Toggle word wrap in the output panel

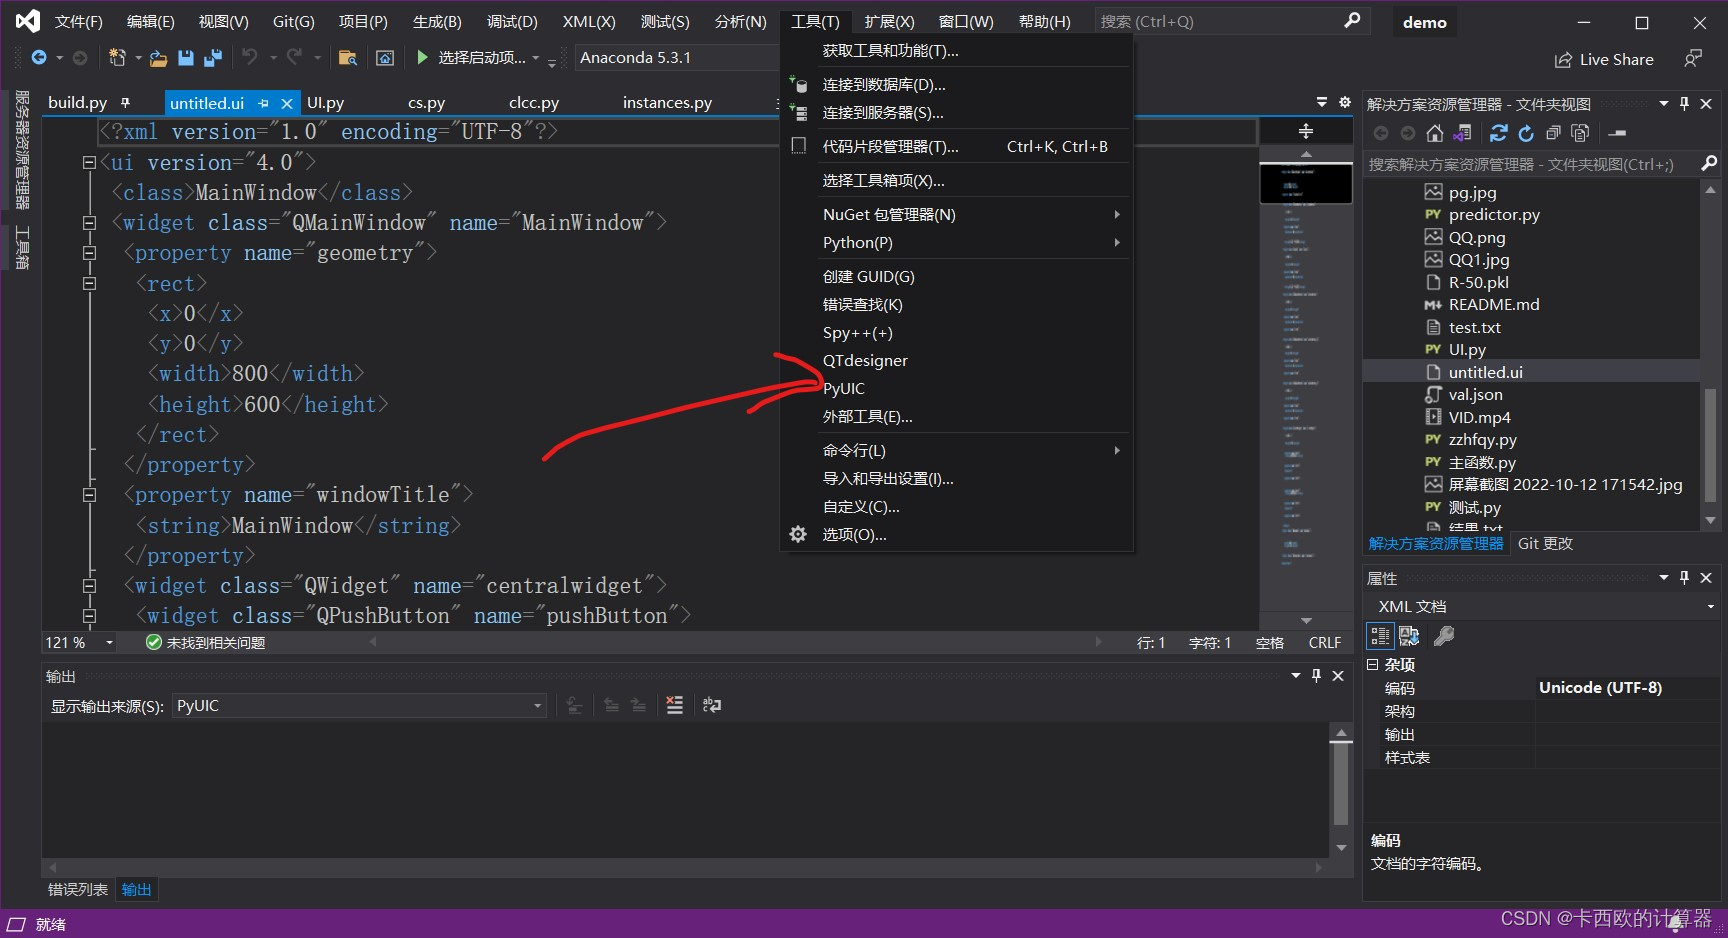(712, 705)
